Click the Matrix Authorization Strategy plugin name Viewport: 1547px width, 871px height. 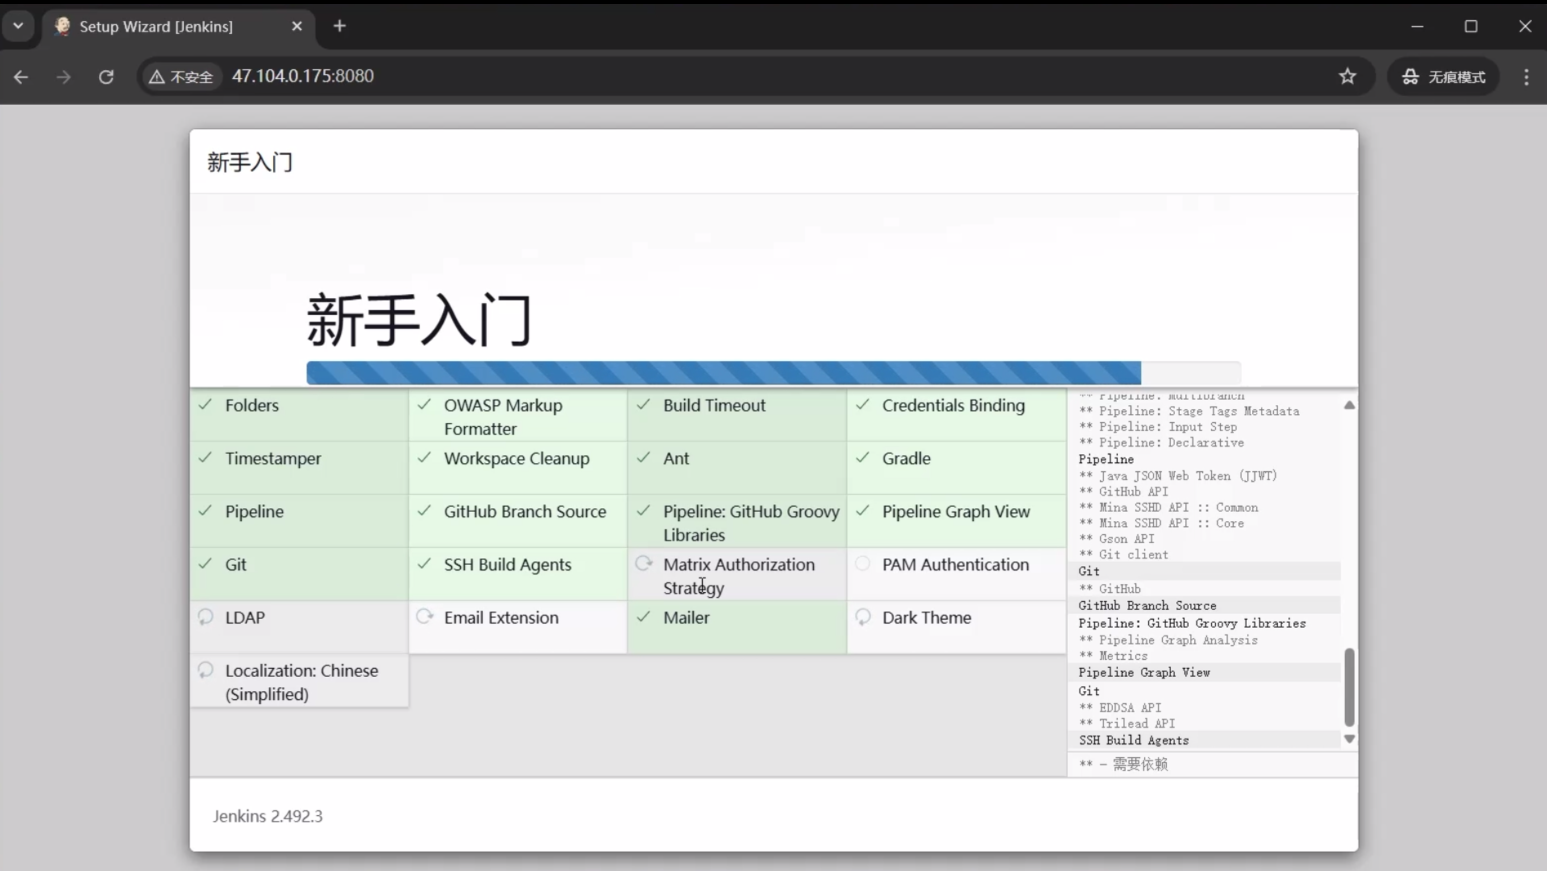point(739,576)
